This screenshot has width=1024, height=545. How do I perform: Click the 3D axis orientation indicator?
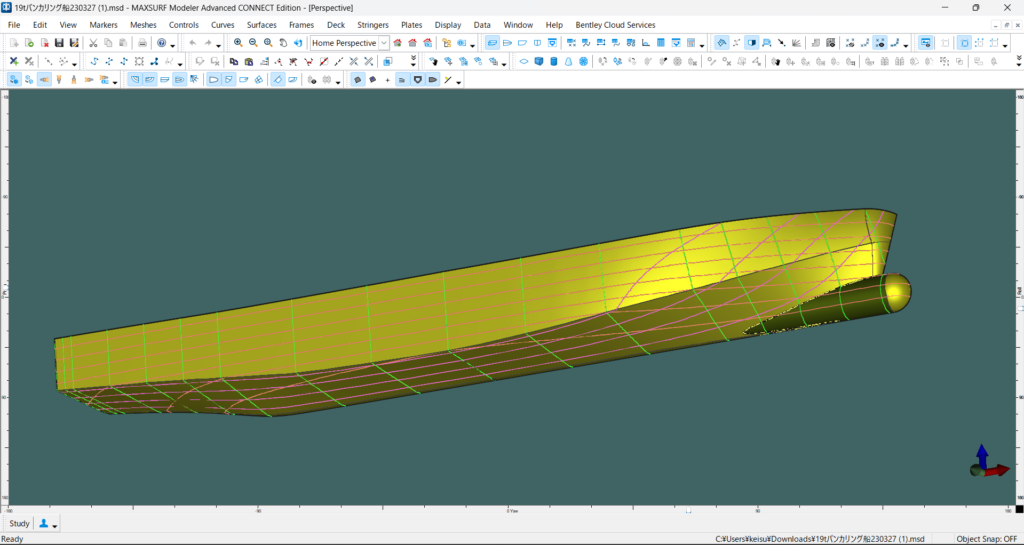pos(986,462)
